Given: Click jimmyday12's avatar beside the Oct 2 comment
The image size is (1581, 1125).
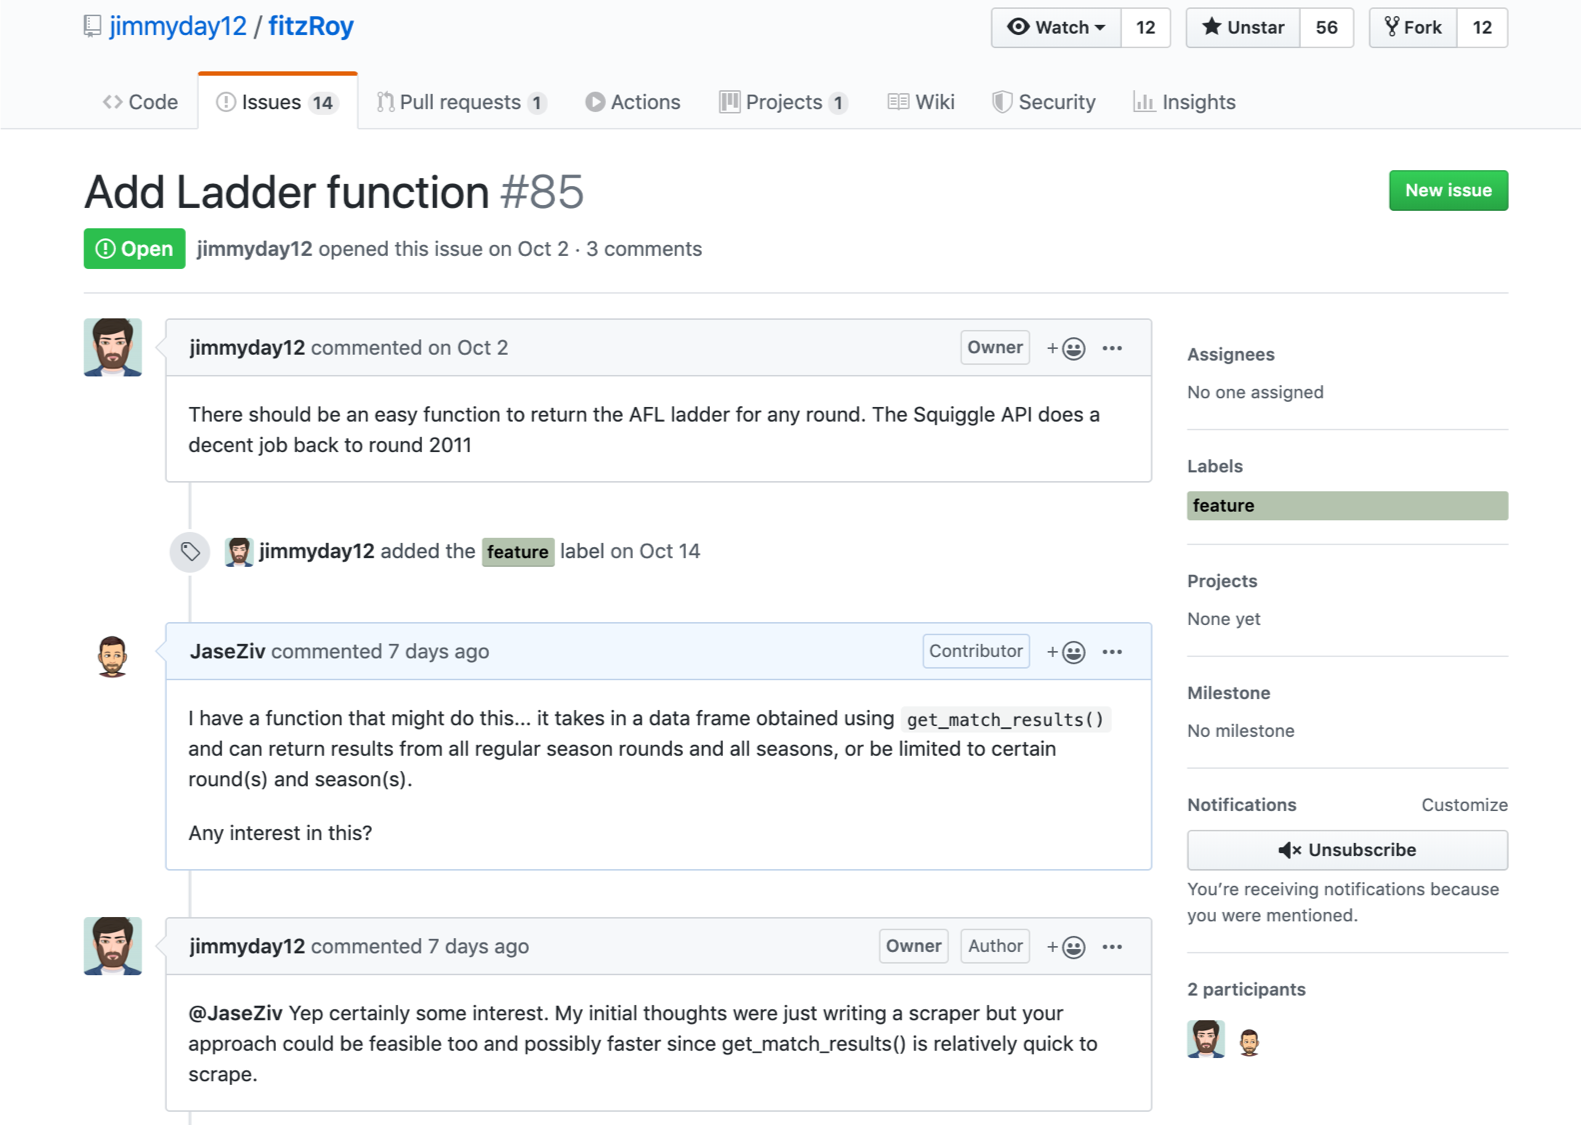Looking at the screenshot, I should click(113, 347).
